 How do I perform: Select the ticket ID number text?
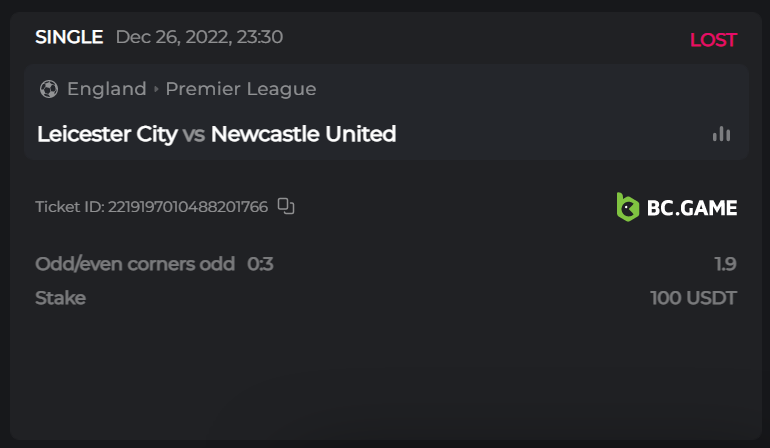188,207
